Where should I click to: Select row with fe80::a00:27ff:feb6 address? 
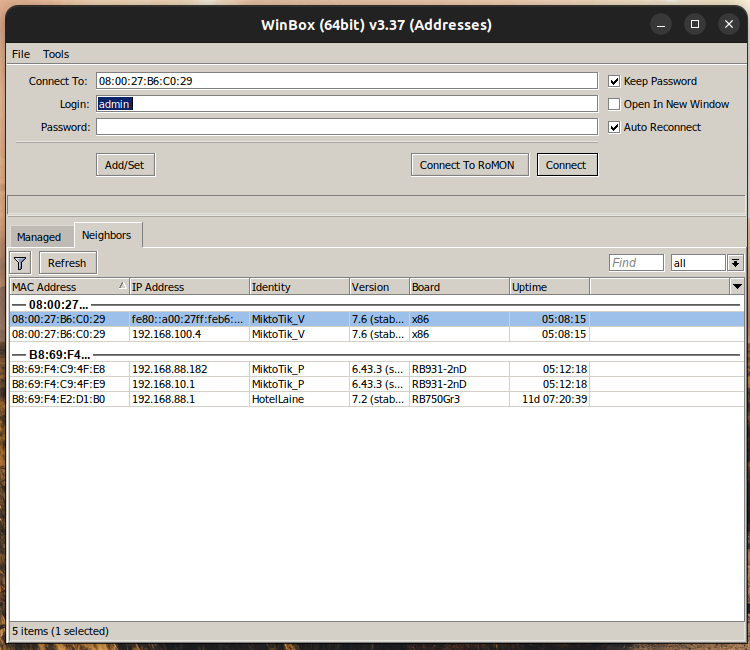(376, 319)
